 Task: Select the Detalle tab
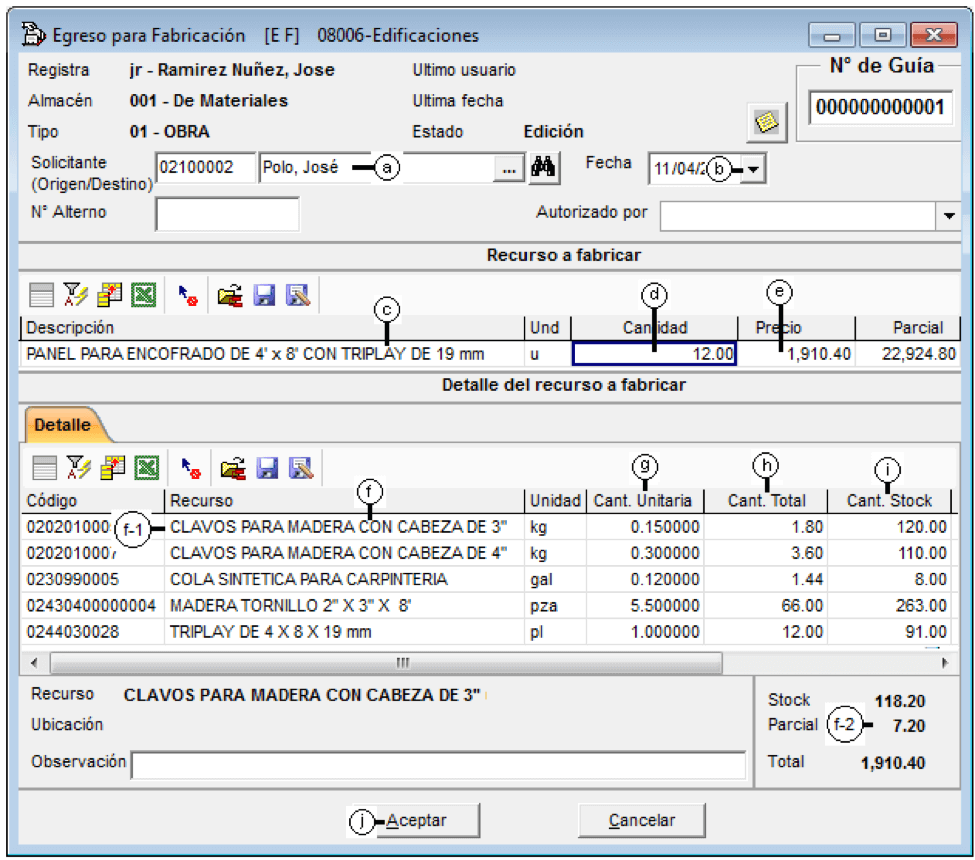63,425
